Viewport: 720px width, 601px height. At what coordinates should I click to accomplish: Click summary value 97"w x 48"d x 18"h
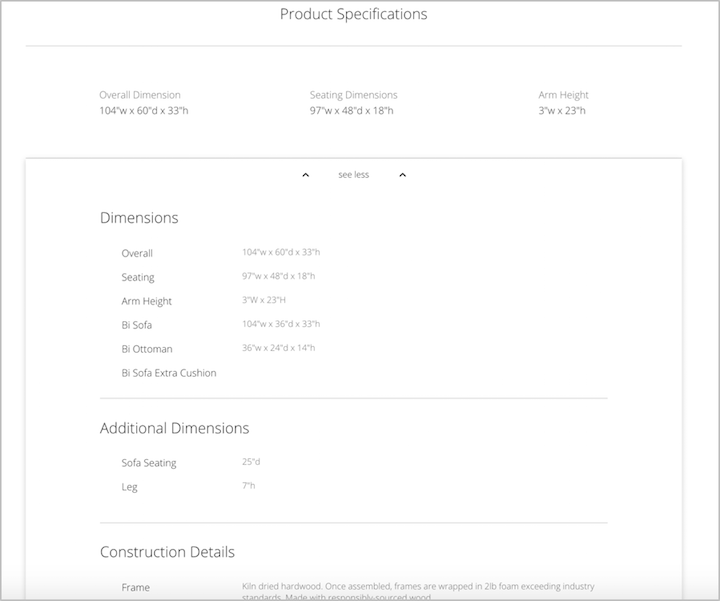[351, 111]
